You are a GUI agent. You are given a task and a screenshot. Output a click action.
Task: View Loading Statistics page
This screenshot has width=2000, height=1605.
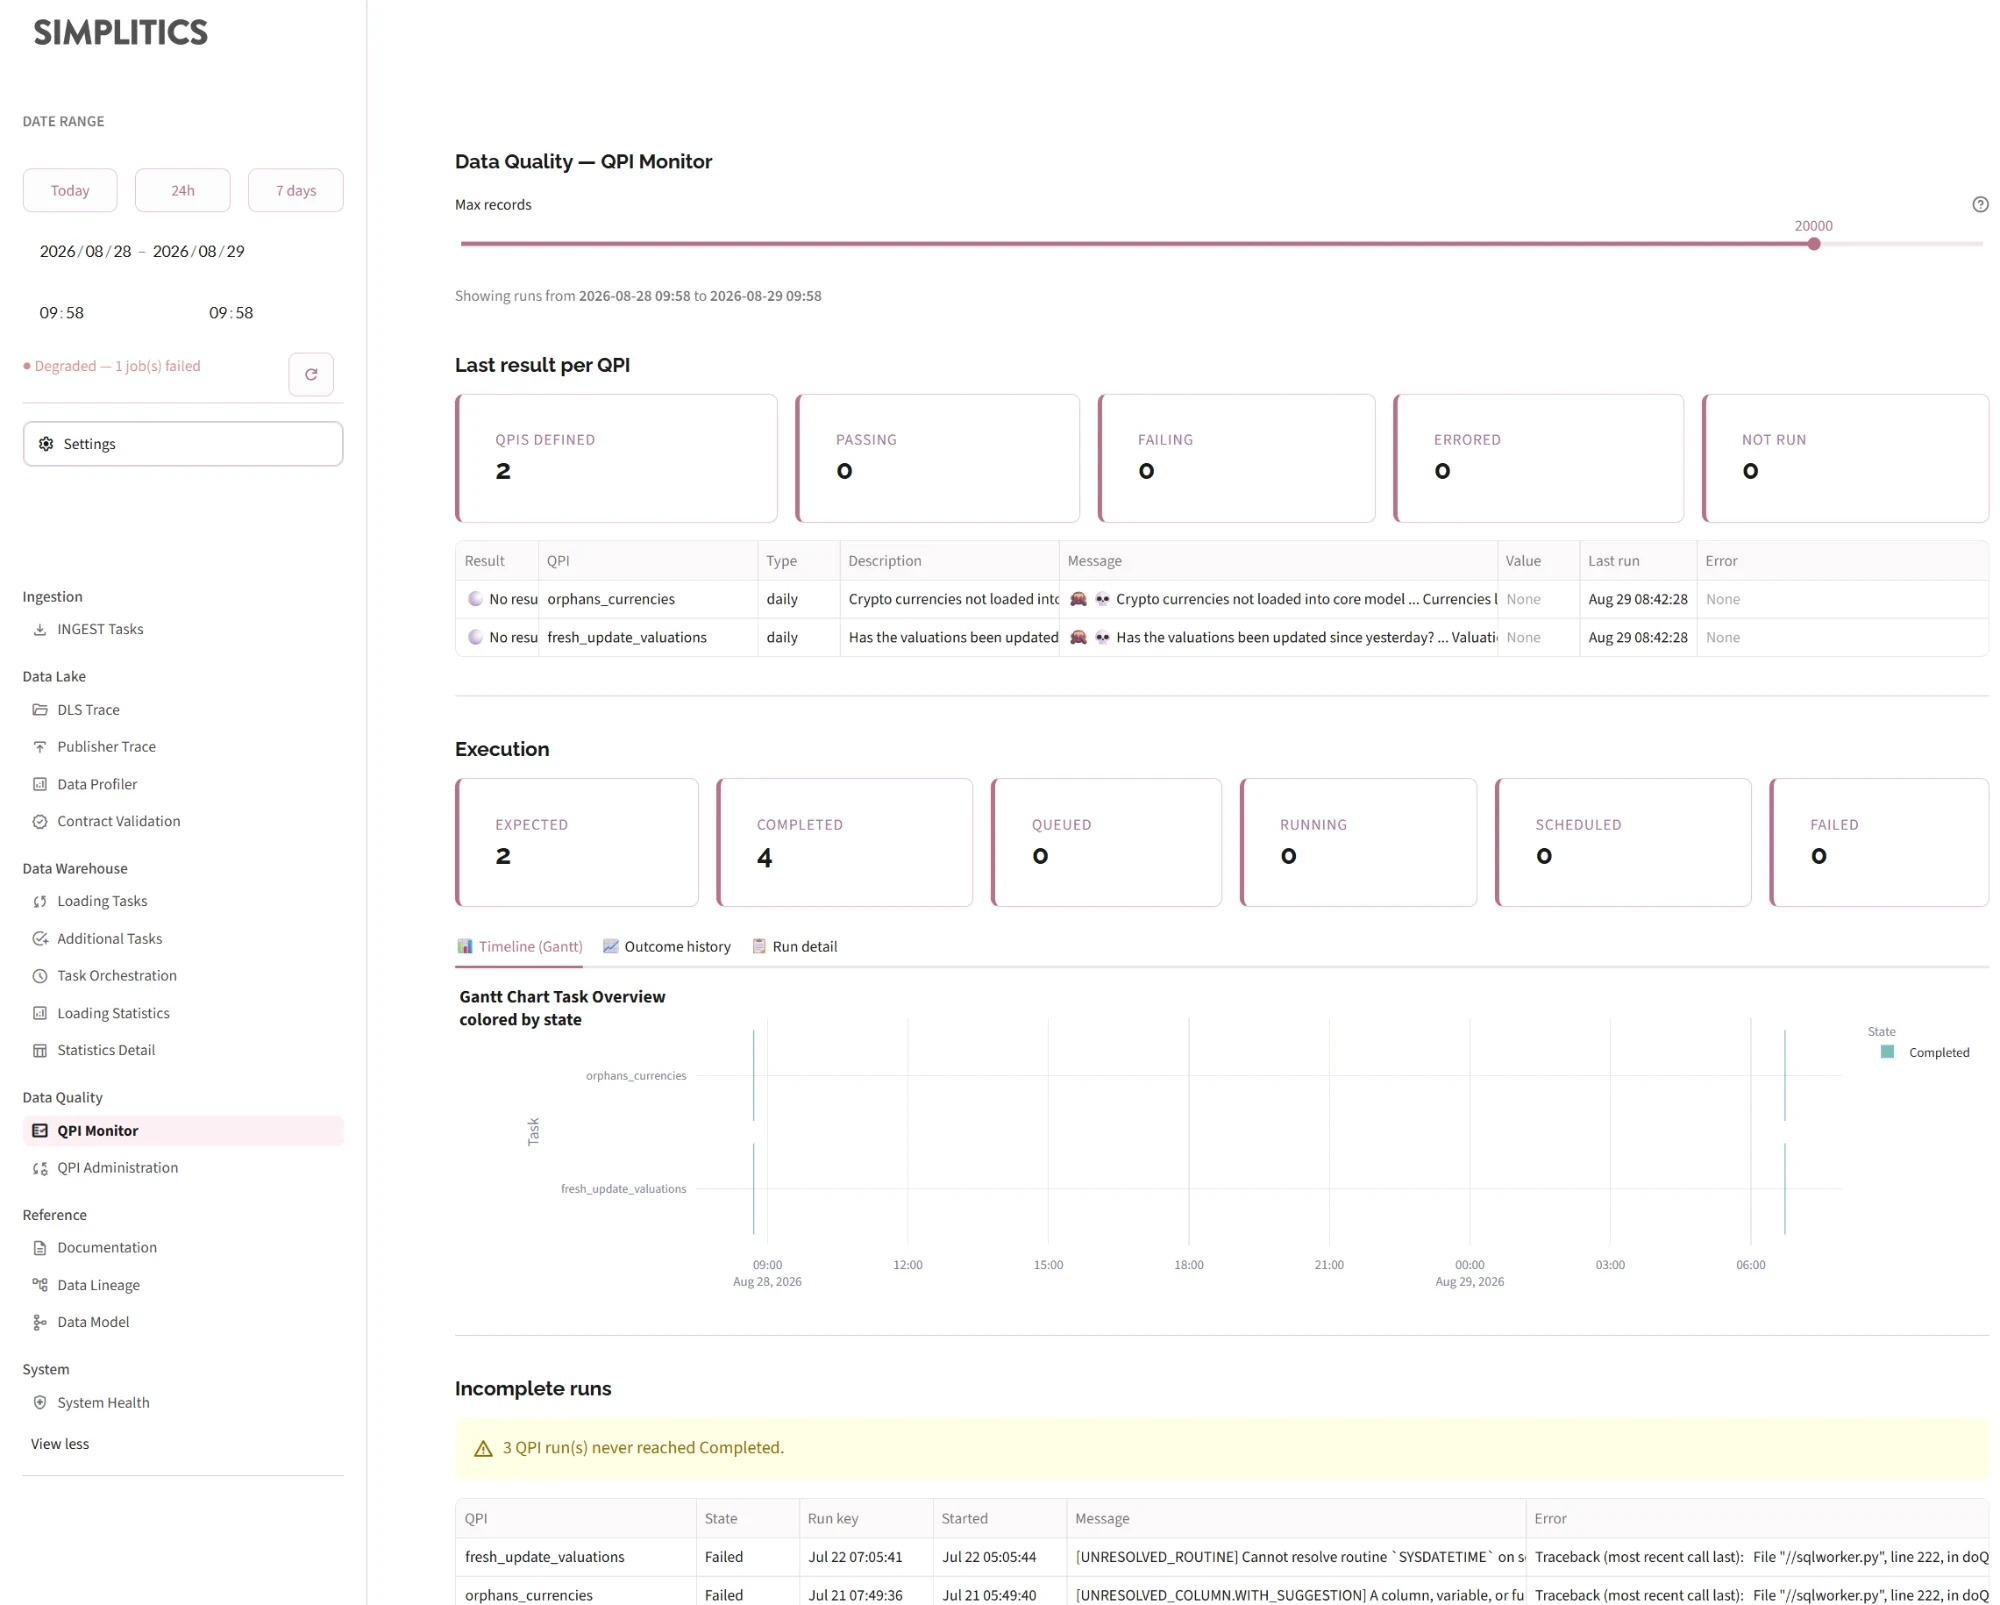coord(113,1013)
